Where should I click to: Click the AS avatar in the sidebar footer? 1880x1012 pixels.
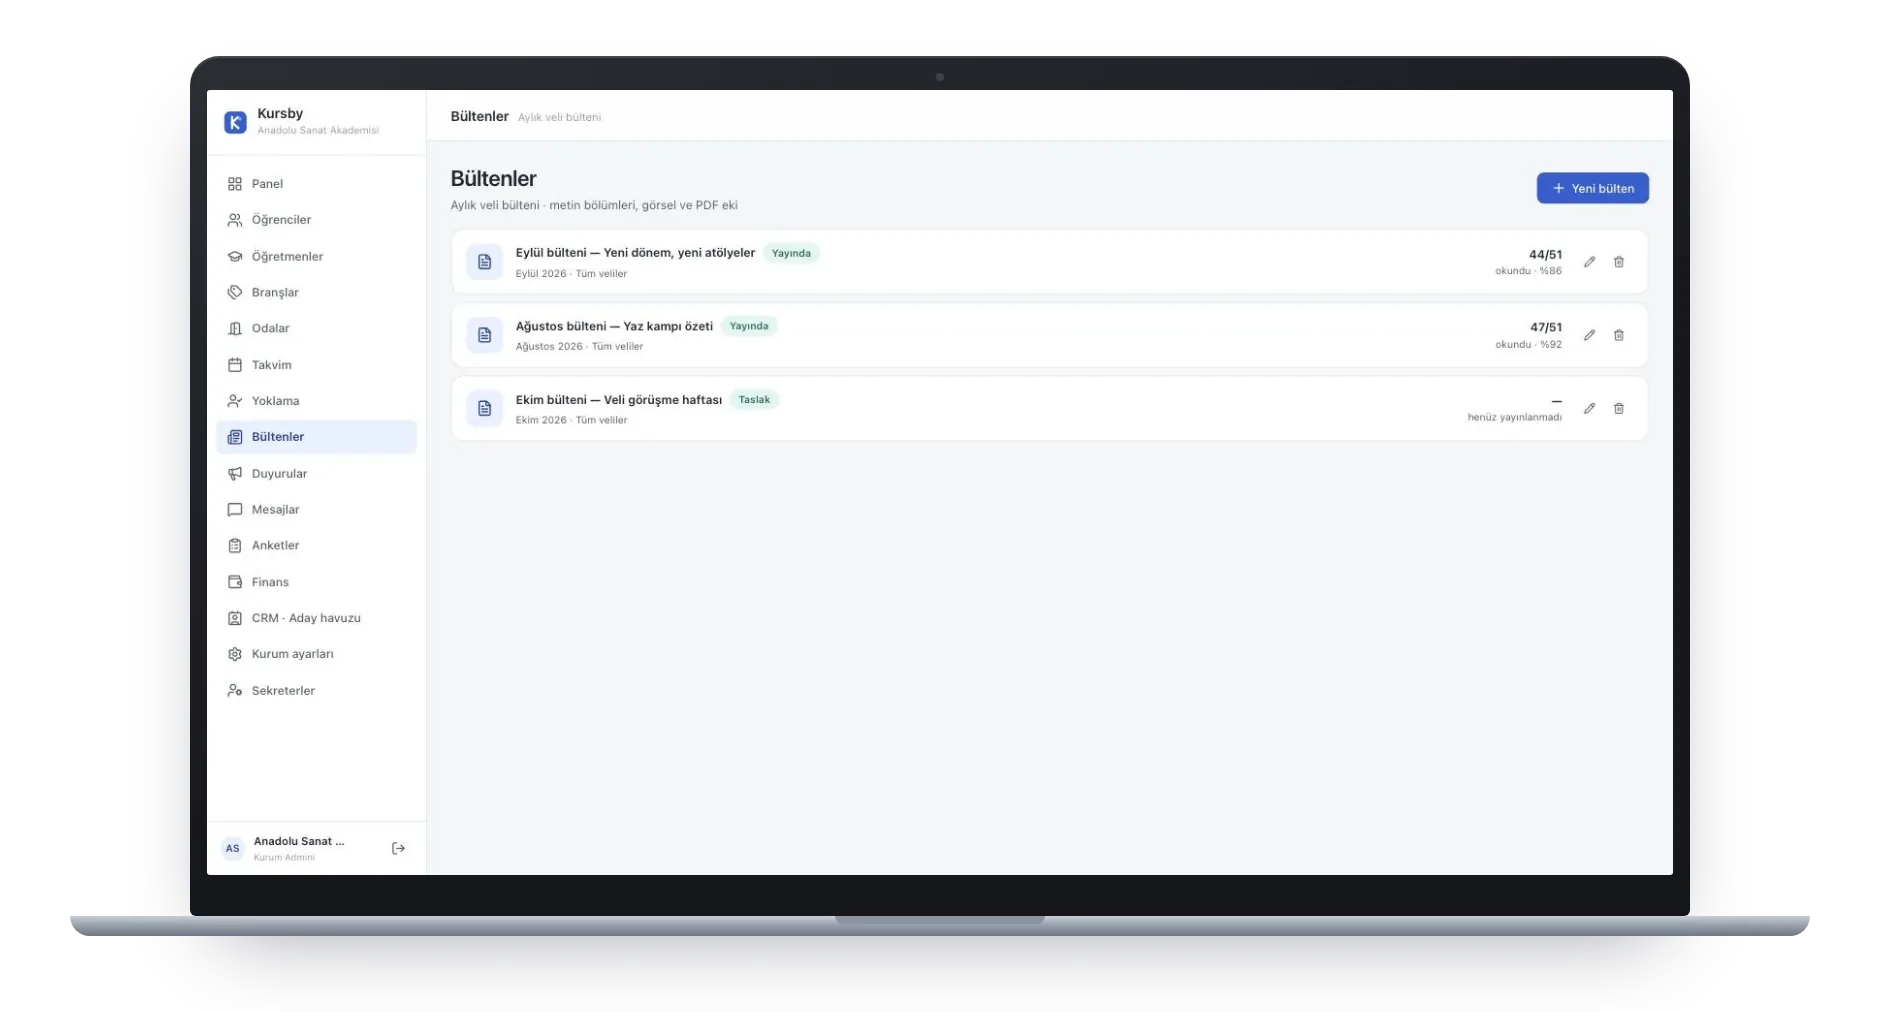click(x=232, y=849)
